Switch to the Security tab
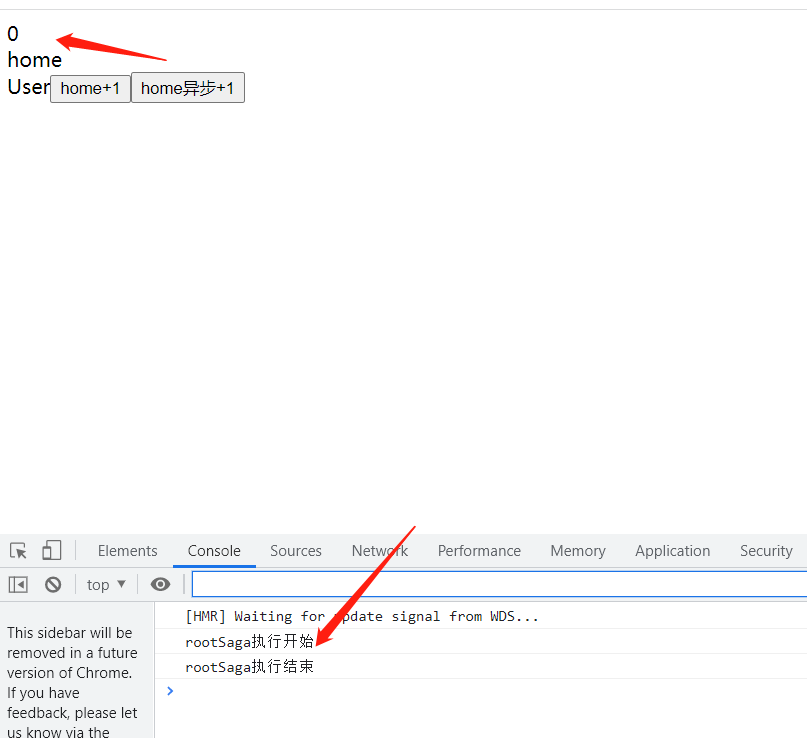This screenshot has height=738, width=807. click(x=766, y=551)
